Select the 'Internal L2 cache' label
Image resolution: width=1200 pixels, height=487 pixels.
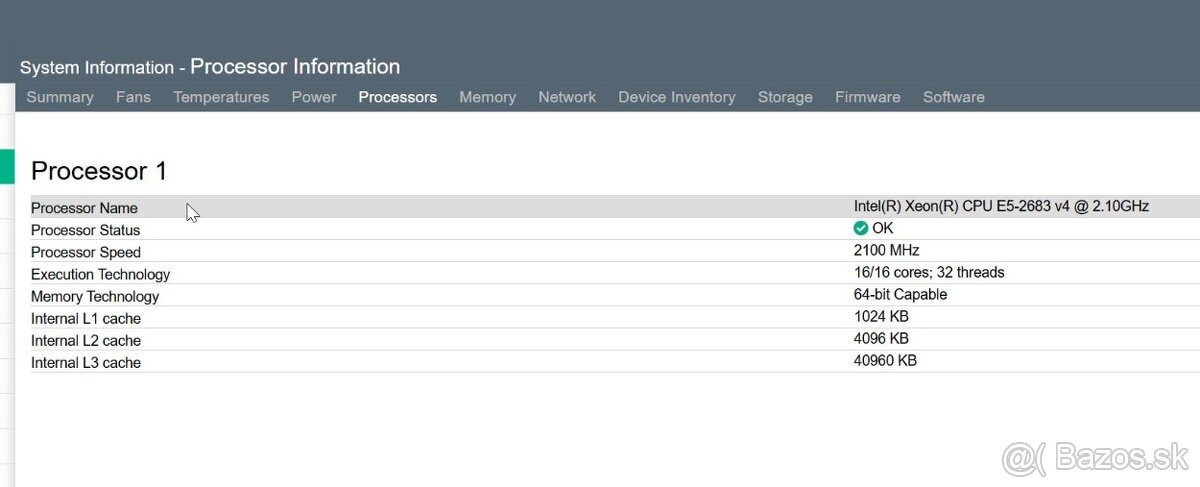tap(86, 340)
